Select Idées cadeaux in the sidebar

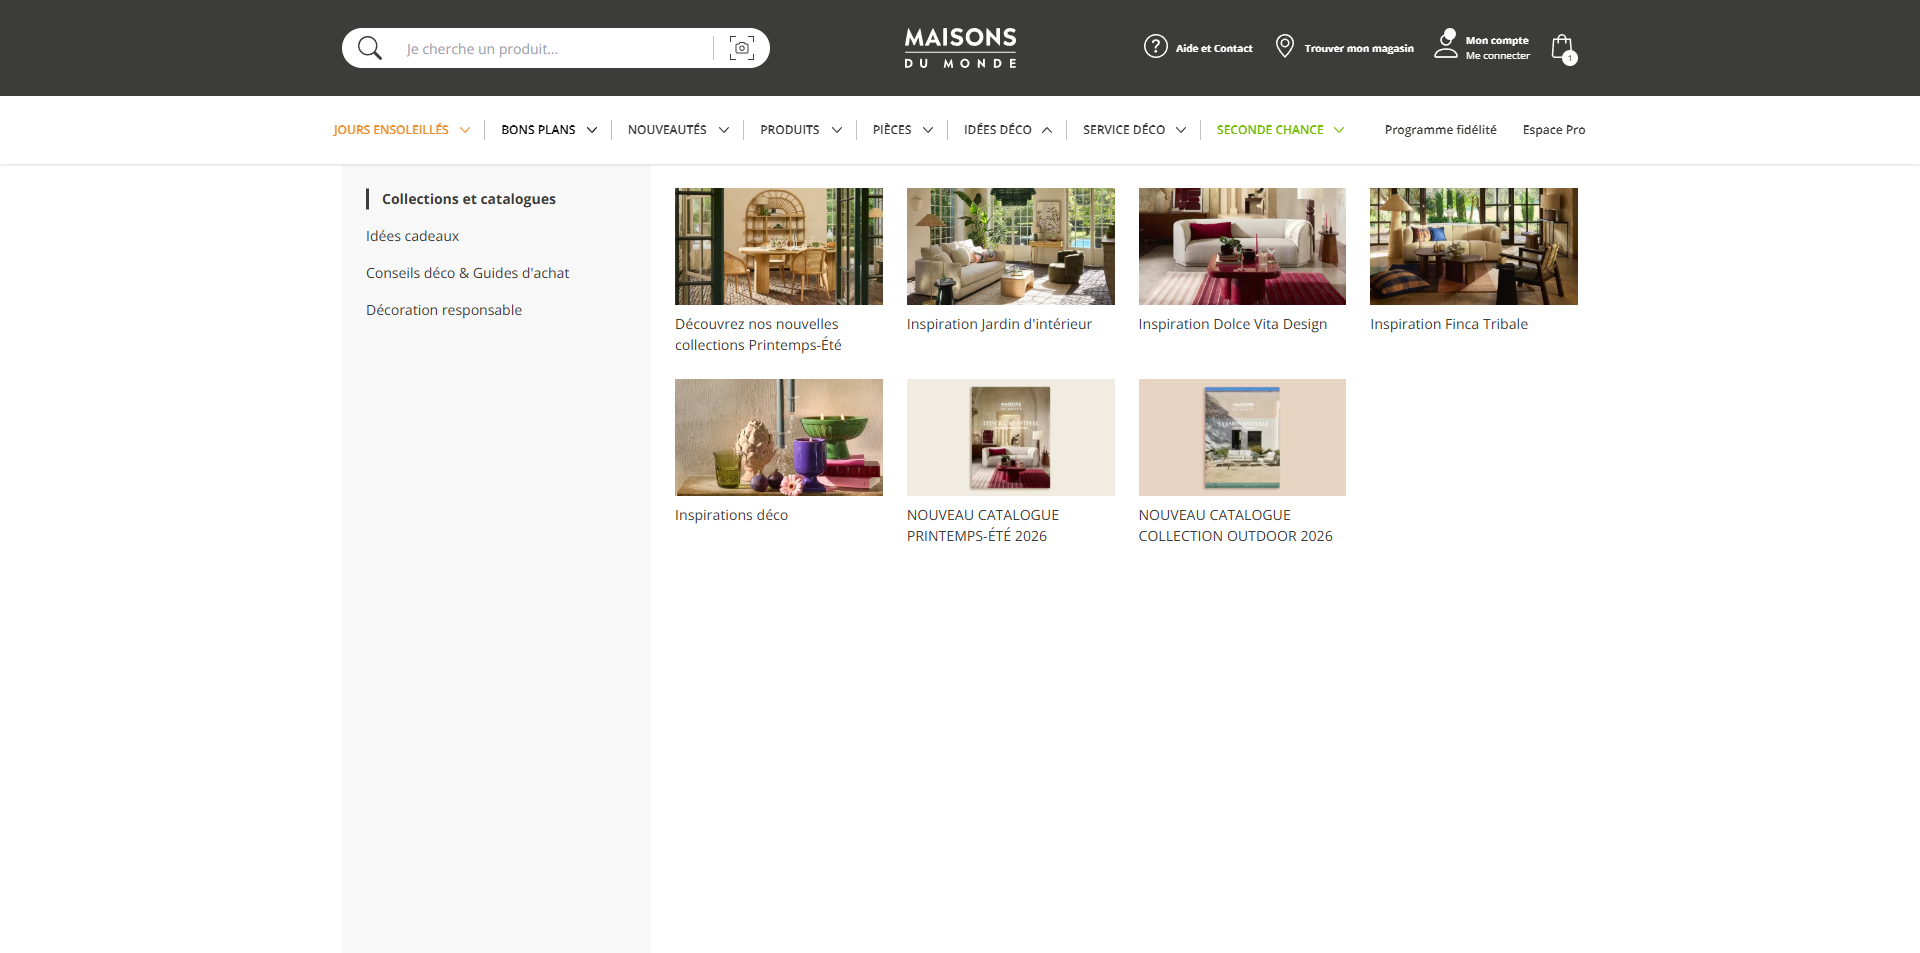tap(412, 236)
